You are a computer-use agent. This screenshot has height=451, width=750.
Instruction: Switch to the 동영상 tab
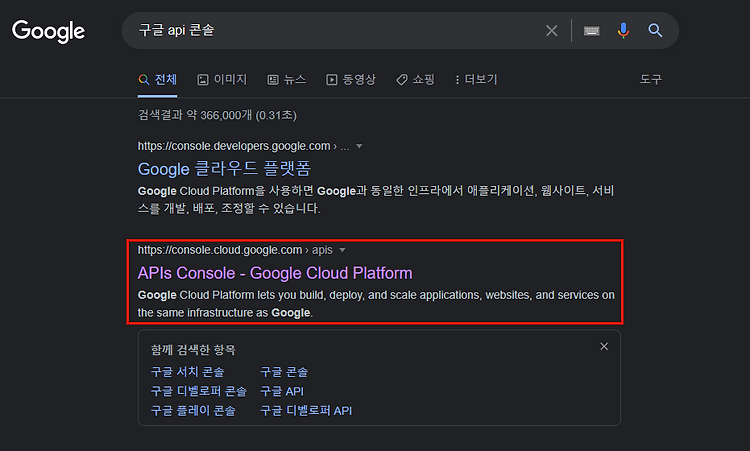coord(351,79)
